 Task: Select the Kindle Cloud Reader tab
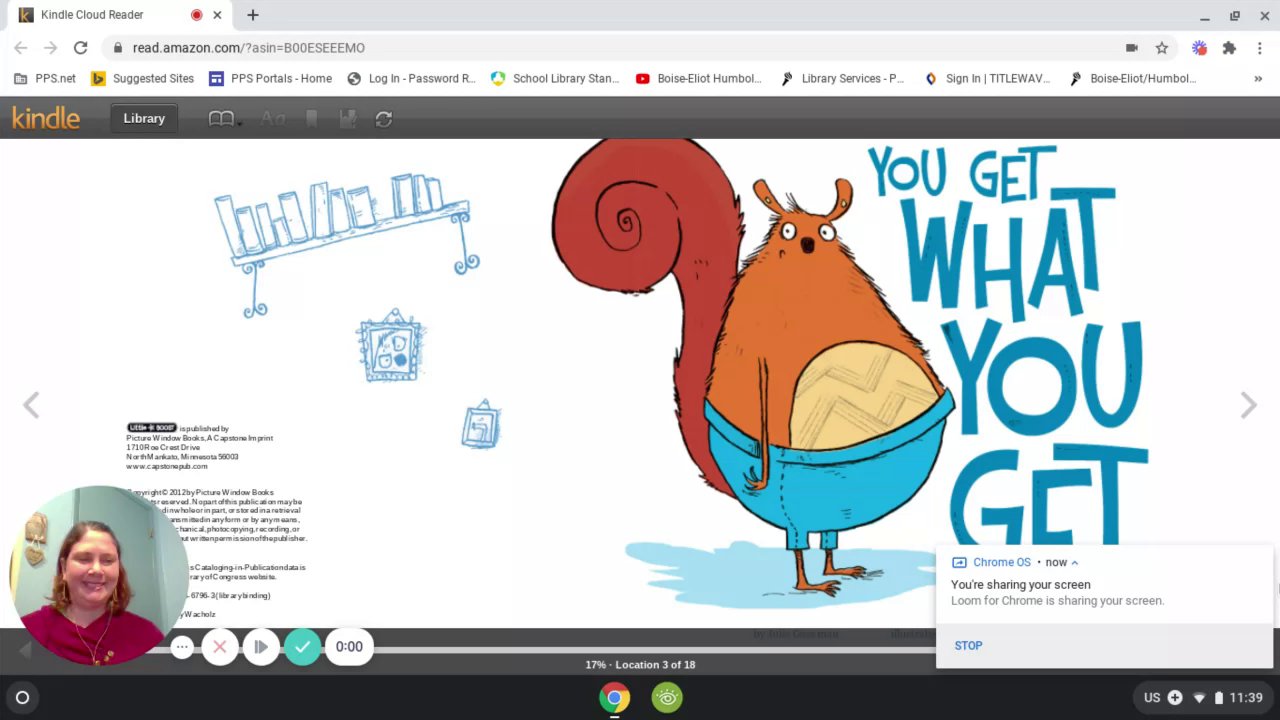pos(118,15)
